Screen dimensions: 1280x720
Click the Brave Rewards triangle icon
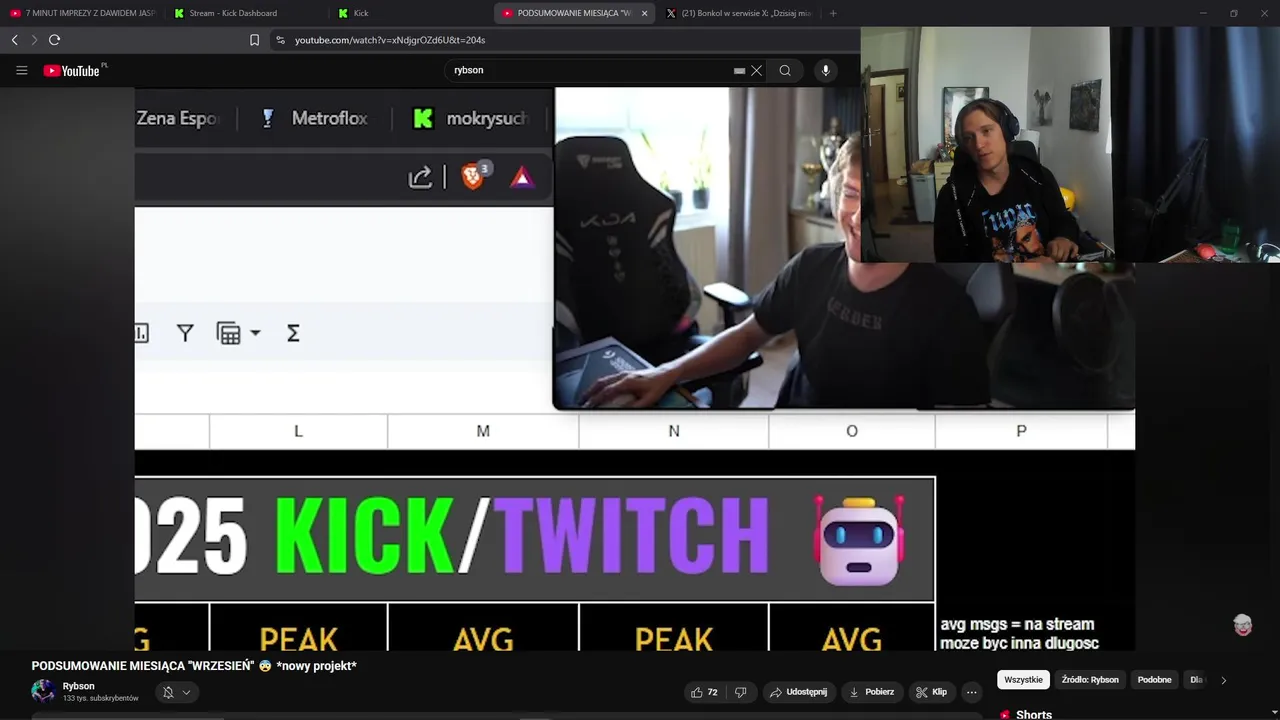pos(521,178)
